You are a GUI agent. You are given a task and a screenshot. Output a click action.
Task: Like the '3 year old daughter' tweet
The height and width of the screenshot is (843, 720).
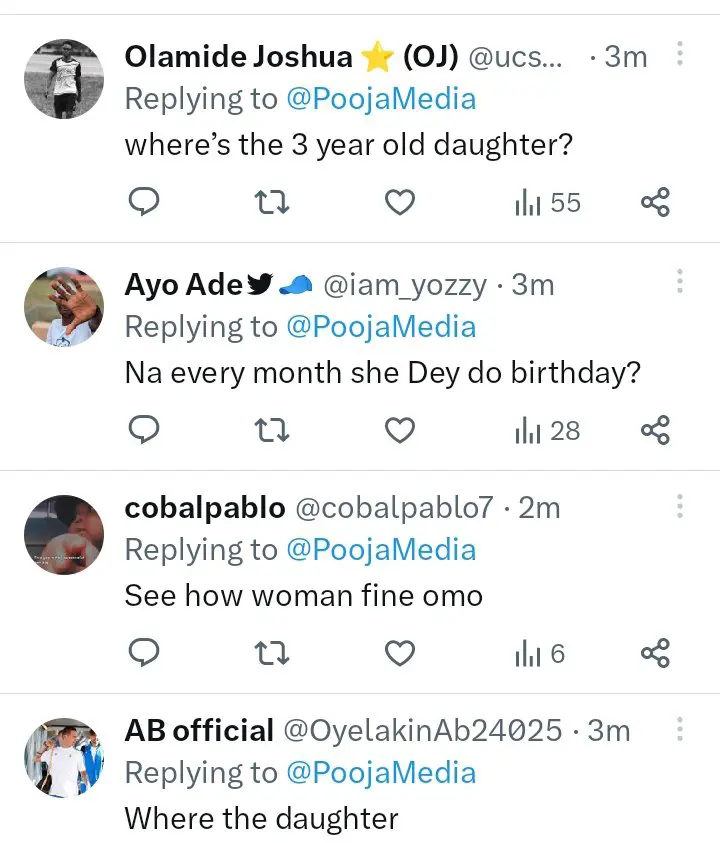tap(400, 203)
